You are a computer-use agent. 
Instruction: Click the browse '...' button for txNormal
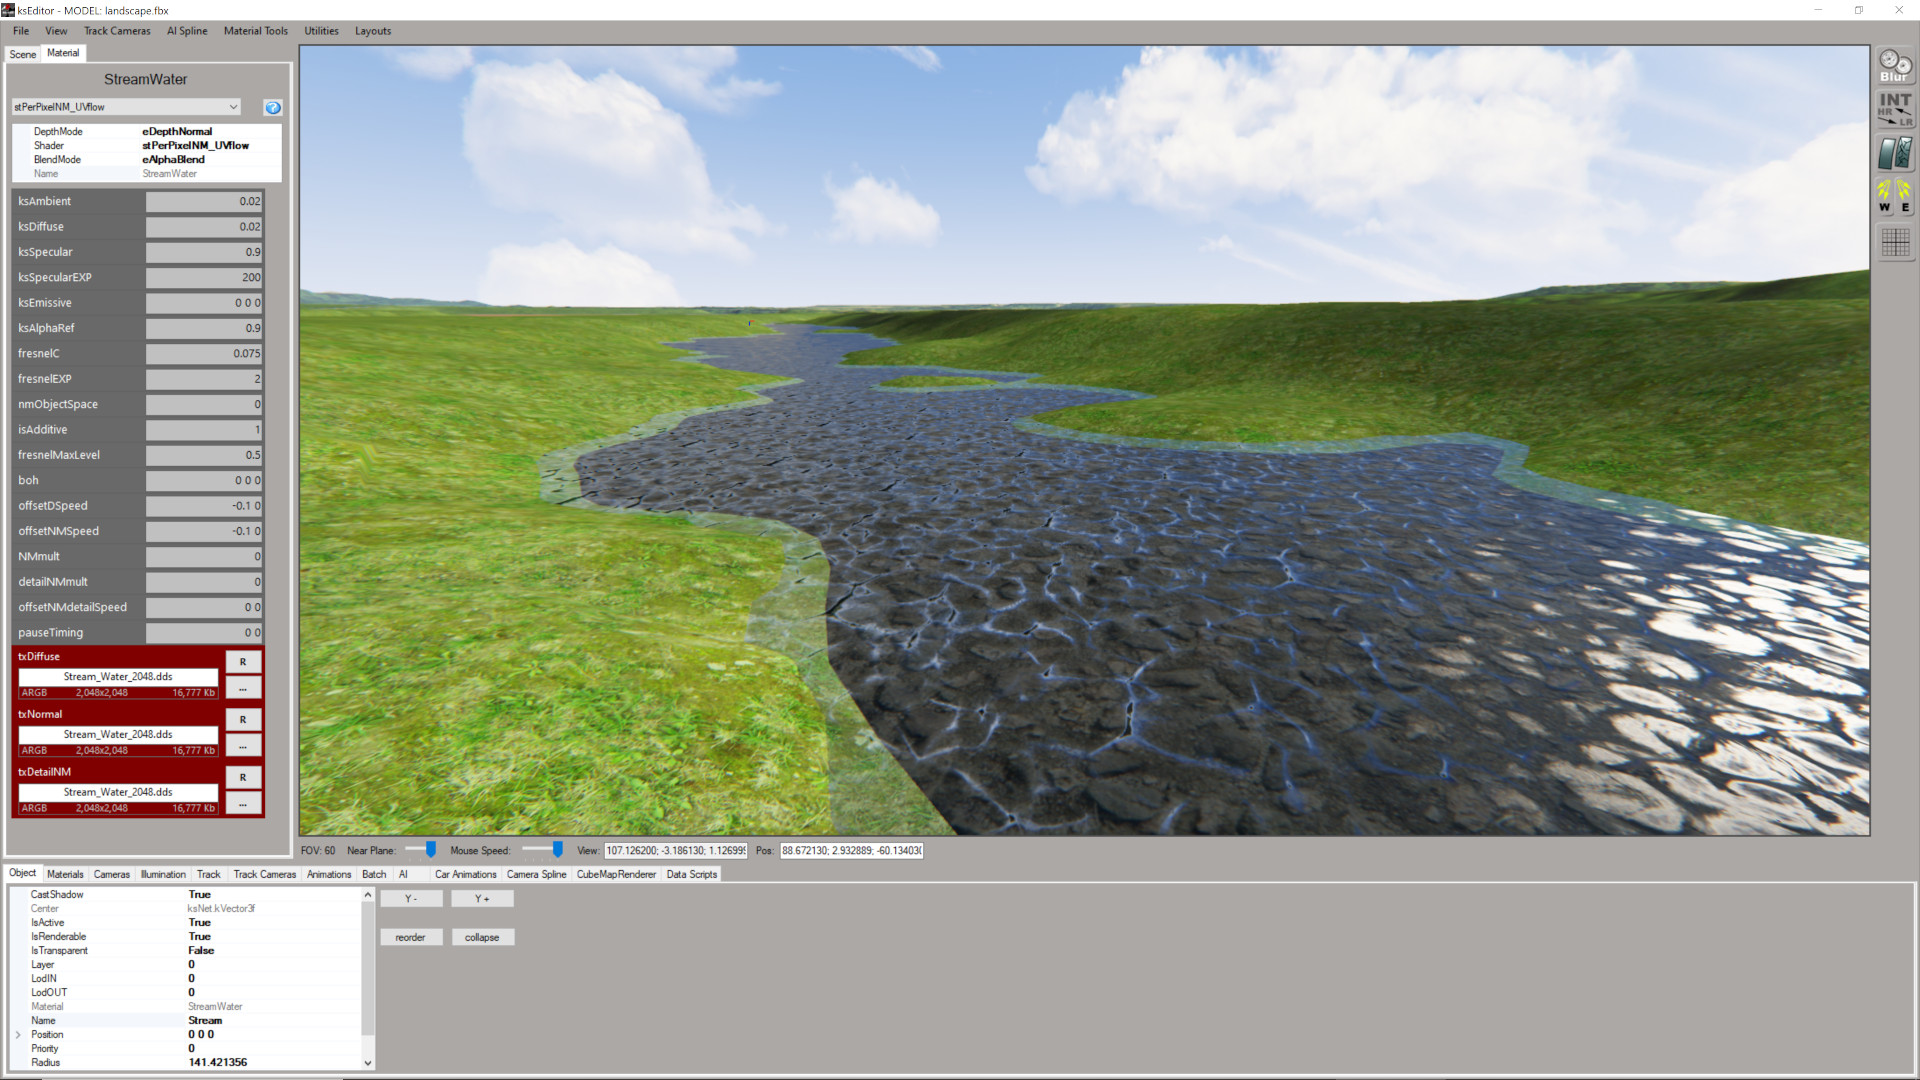(243, 746)
